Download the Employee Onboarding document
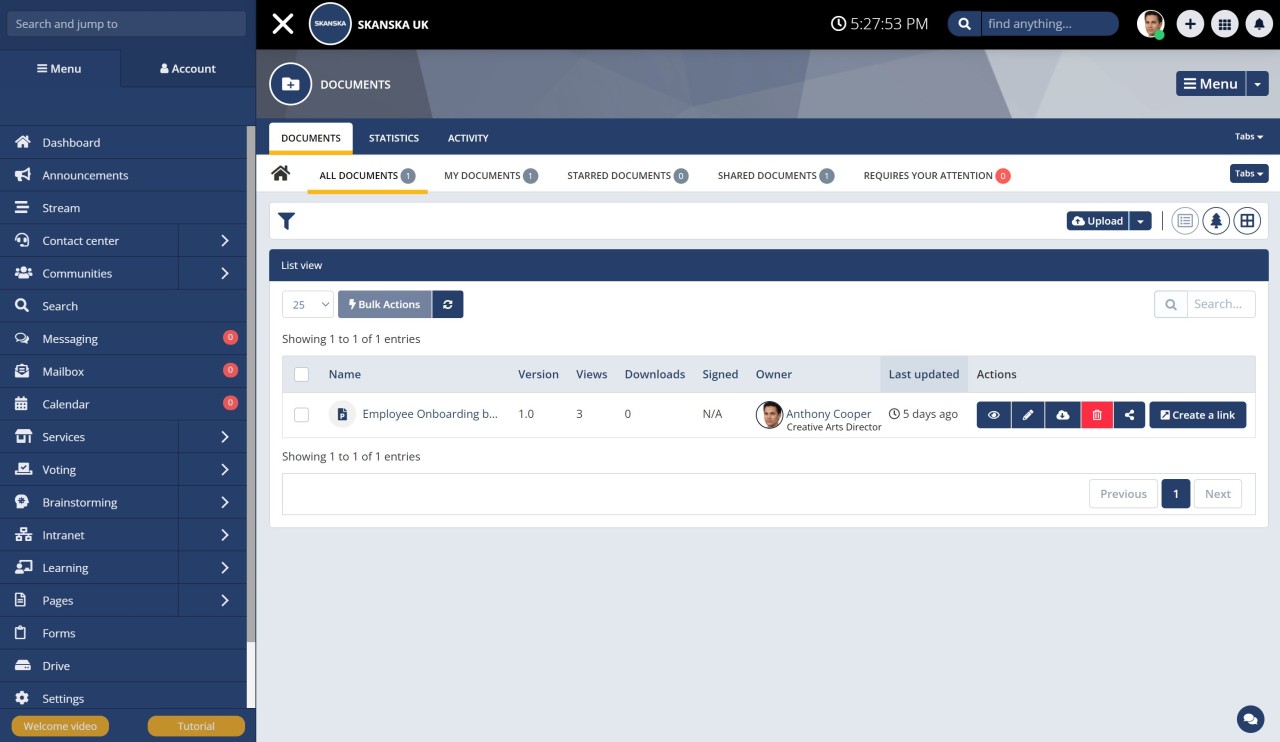This screenshot has width=1280, height=742. pos(1062,415)
